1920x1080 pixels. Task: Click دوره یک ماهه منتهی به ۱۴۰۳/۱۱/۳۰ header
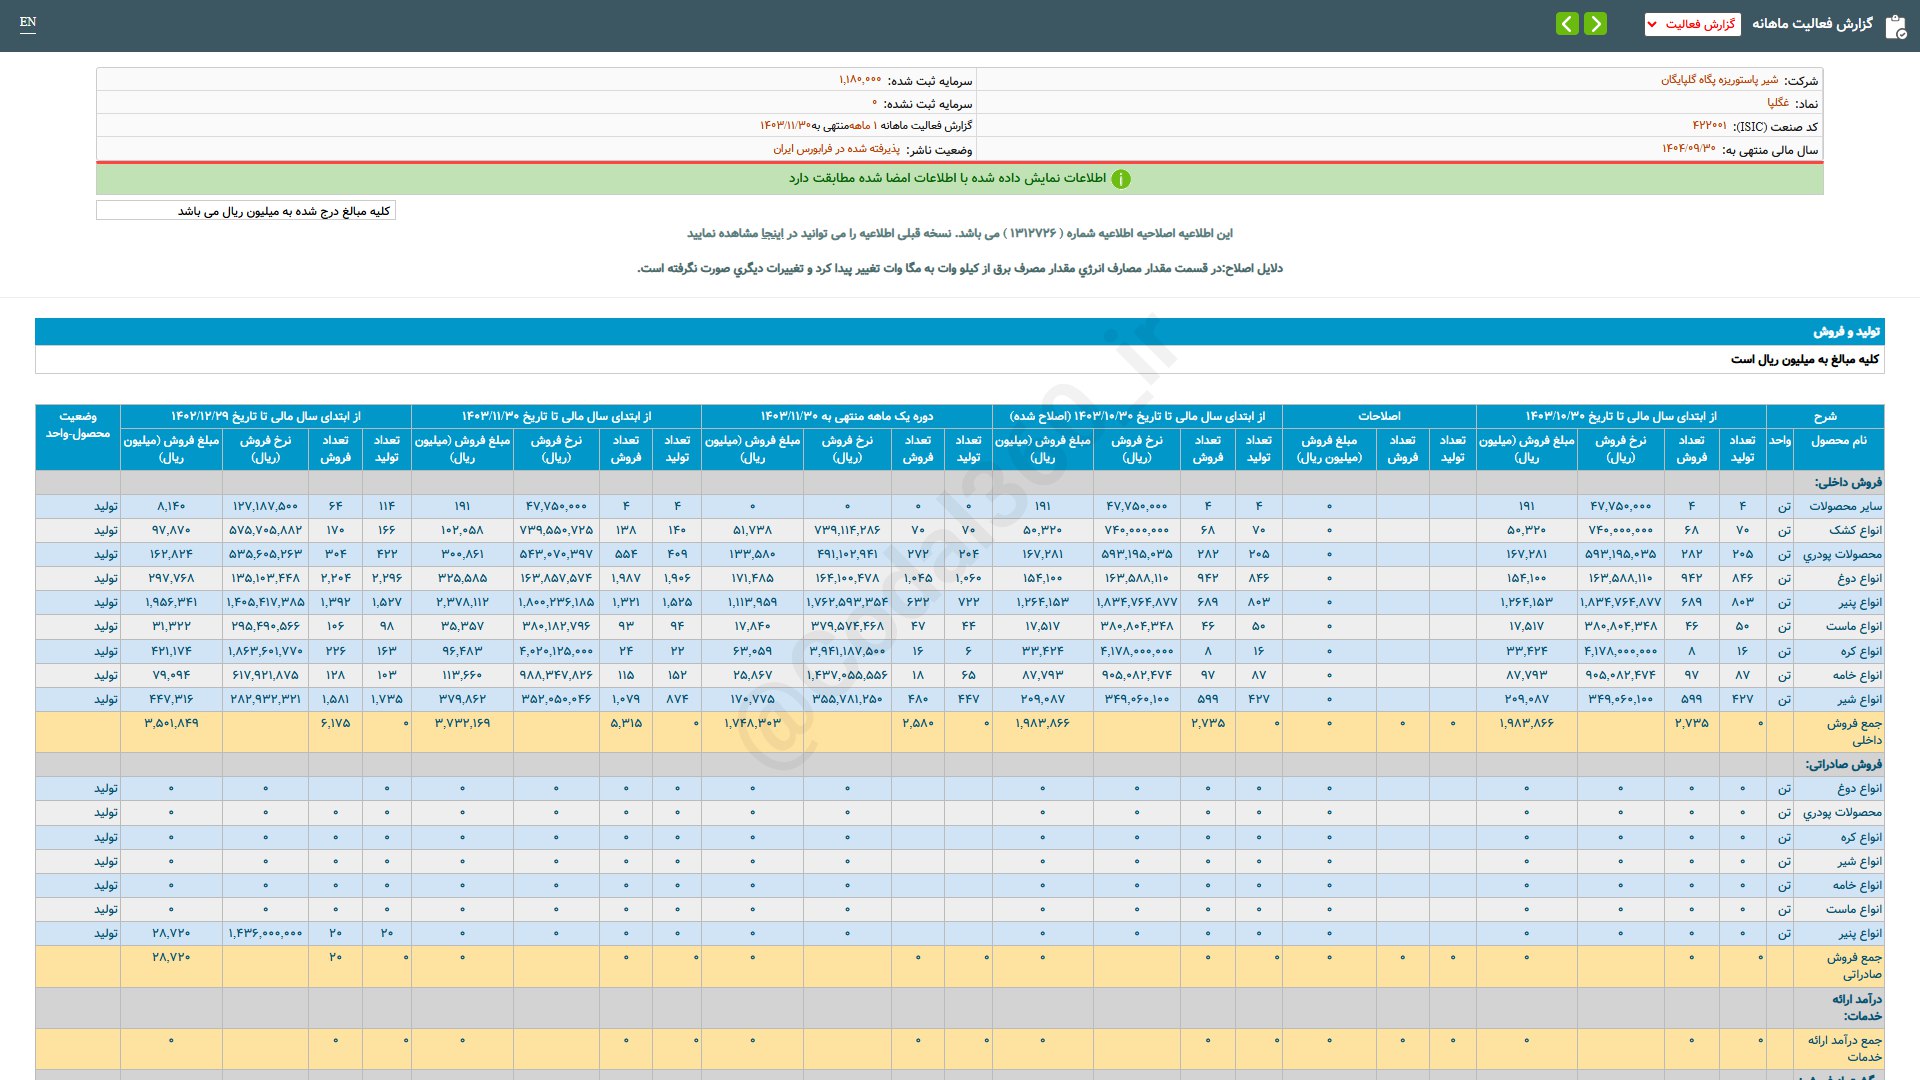[x=846, y=416]
